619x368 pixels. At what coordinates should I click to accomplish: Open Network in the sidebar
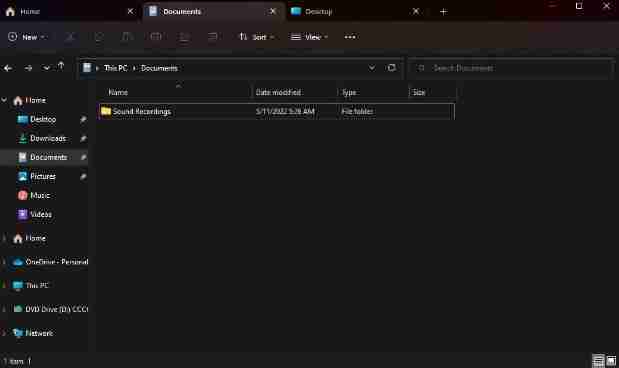coord(39,333)
